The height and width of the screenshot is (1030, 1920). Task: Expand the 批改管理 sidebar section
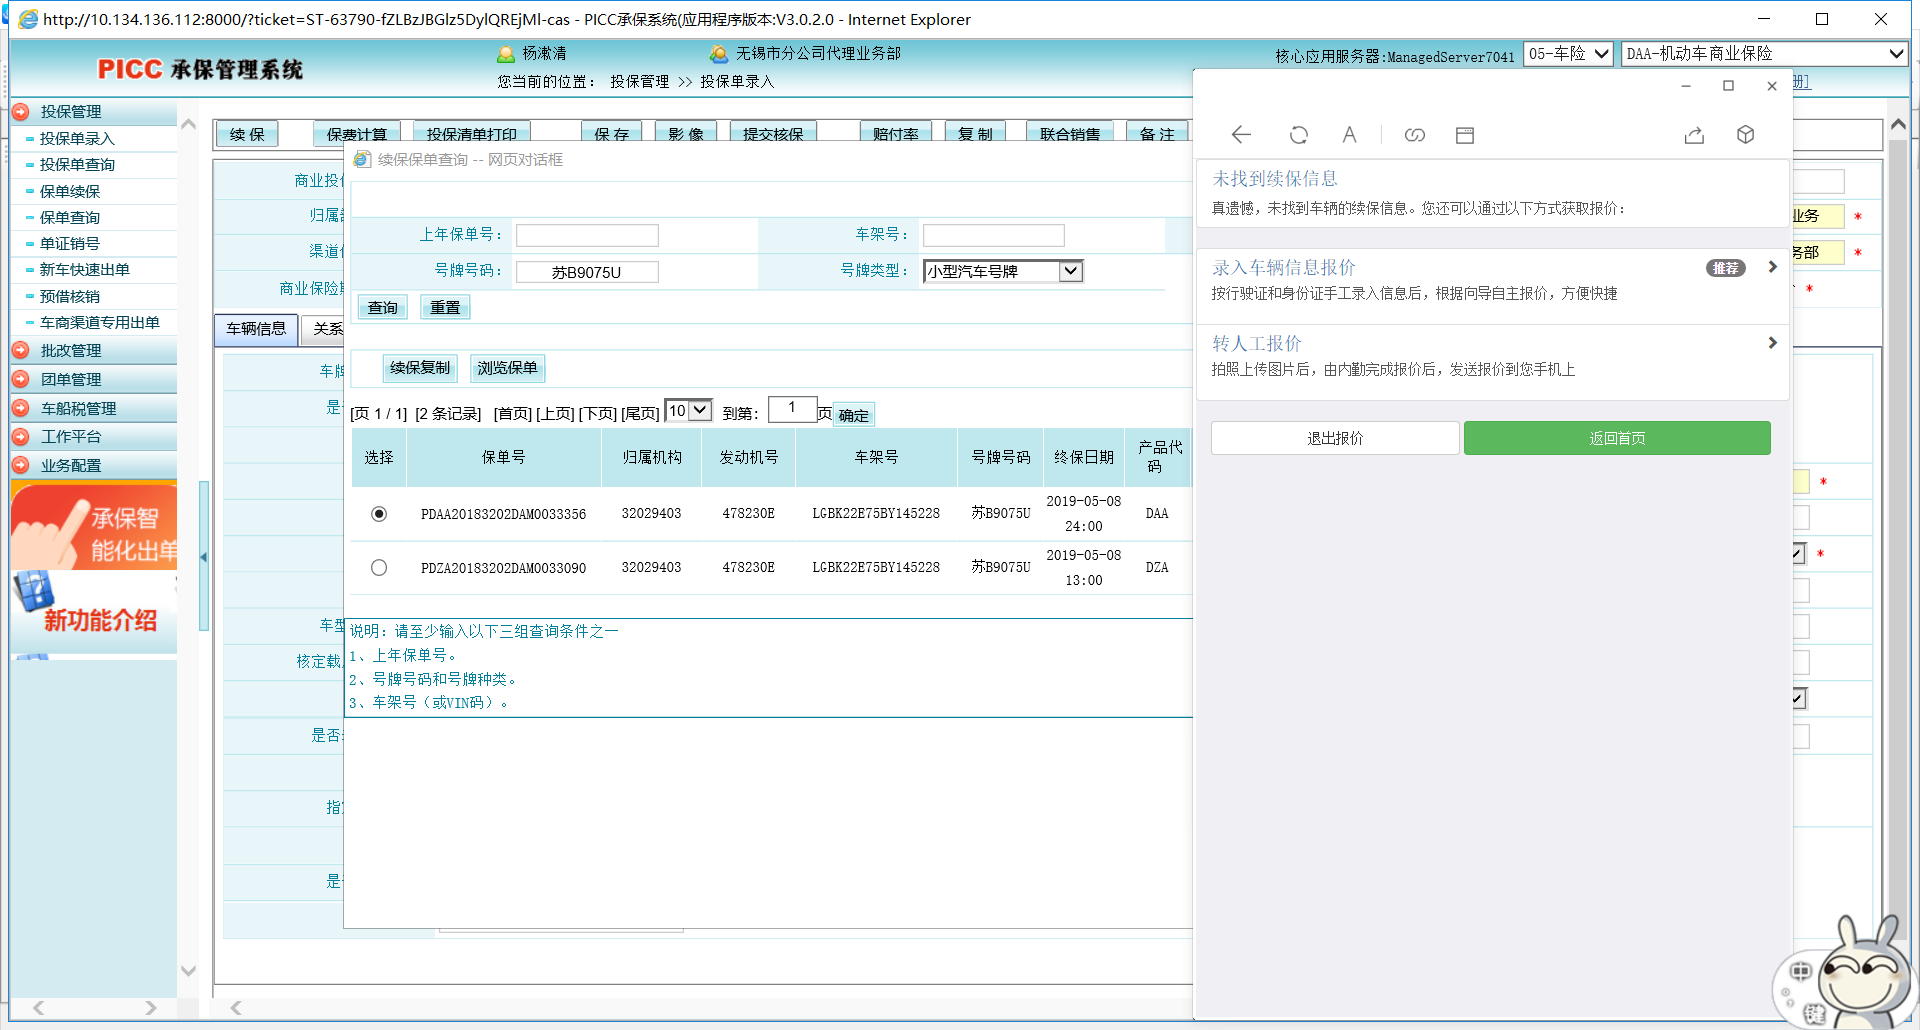point(71,351)
